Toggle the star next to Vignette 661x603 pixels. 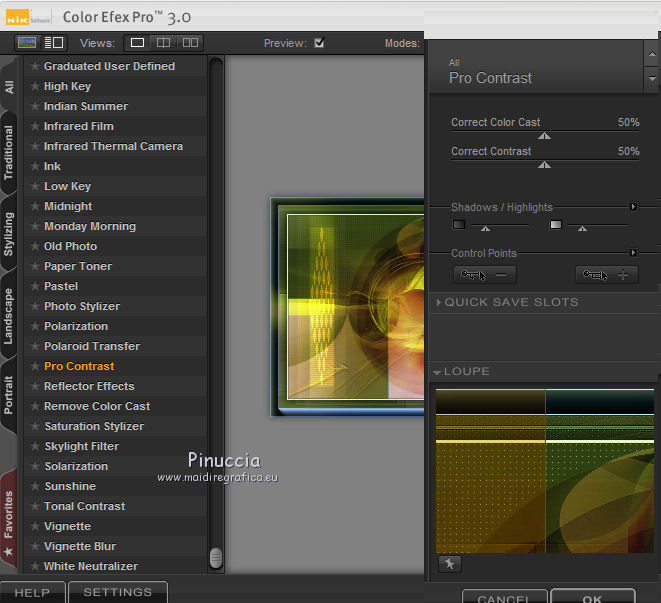pos(35,526)
